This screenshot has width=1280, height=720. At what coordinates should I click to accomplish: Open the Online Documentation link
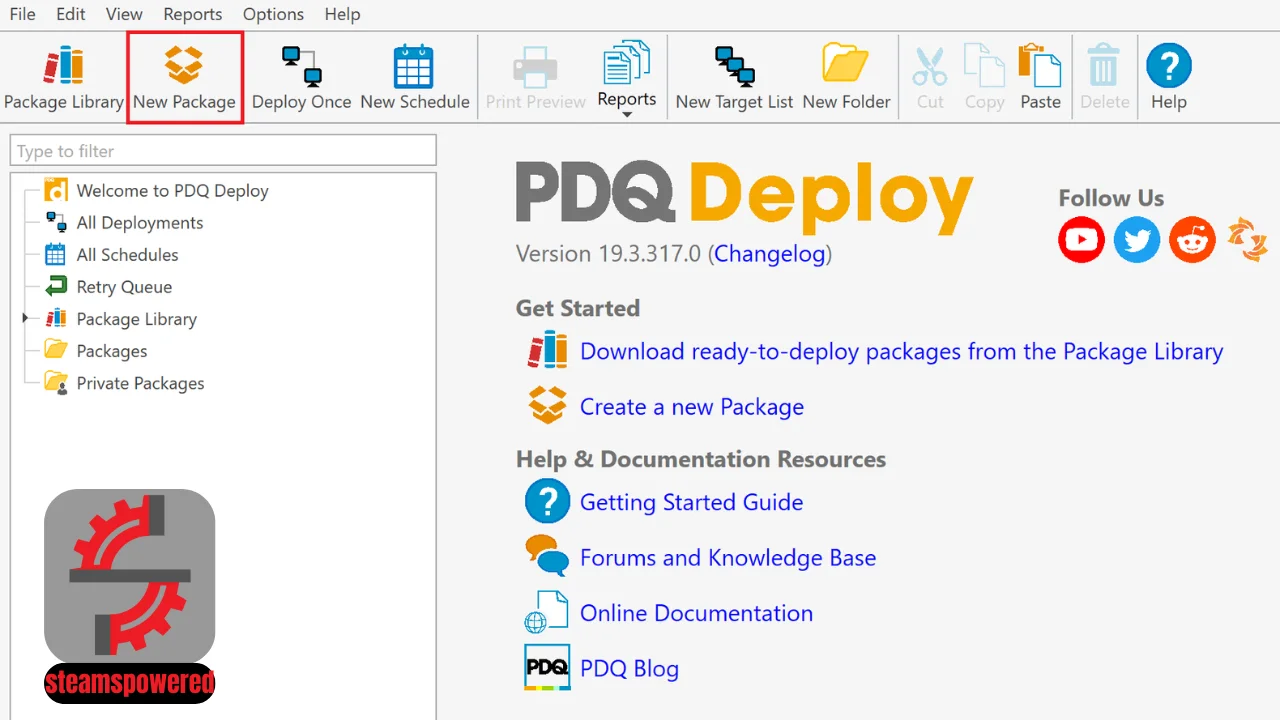pos(696,613)
